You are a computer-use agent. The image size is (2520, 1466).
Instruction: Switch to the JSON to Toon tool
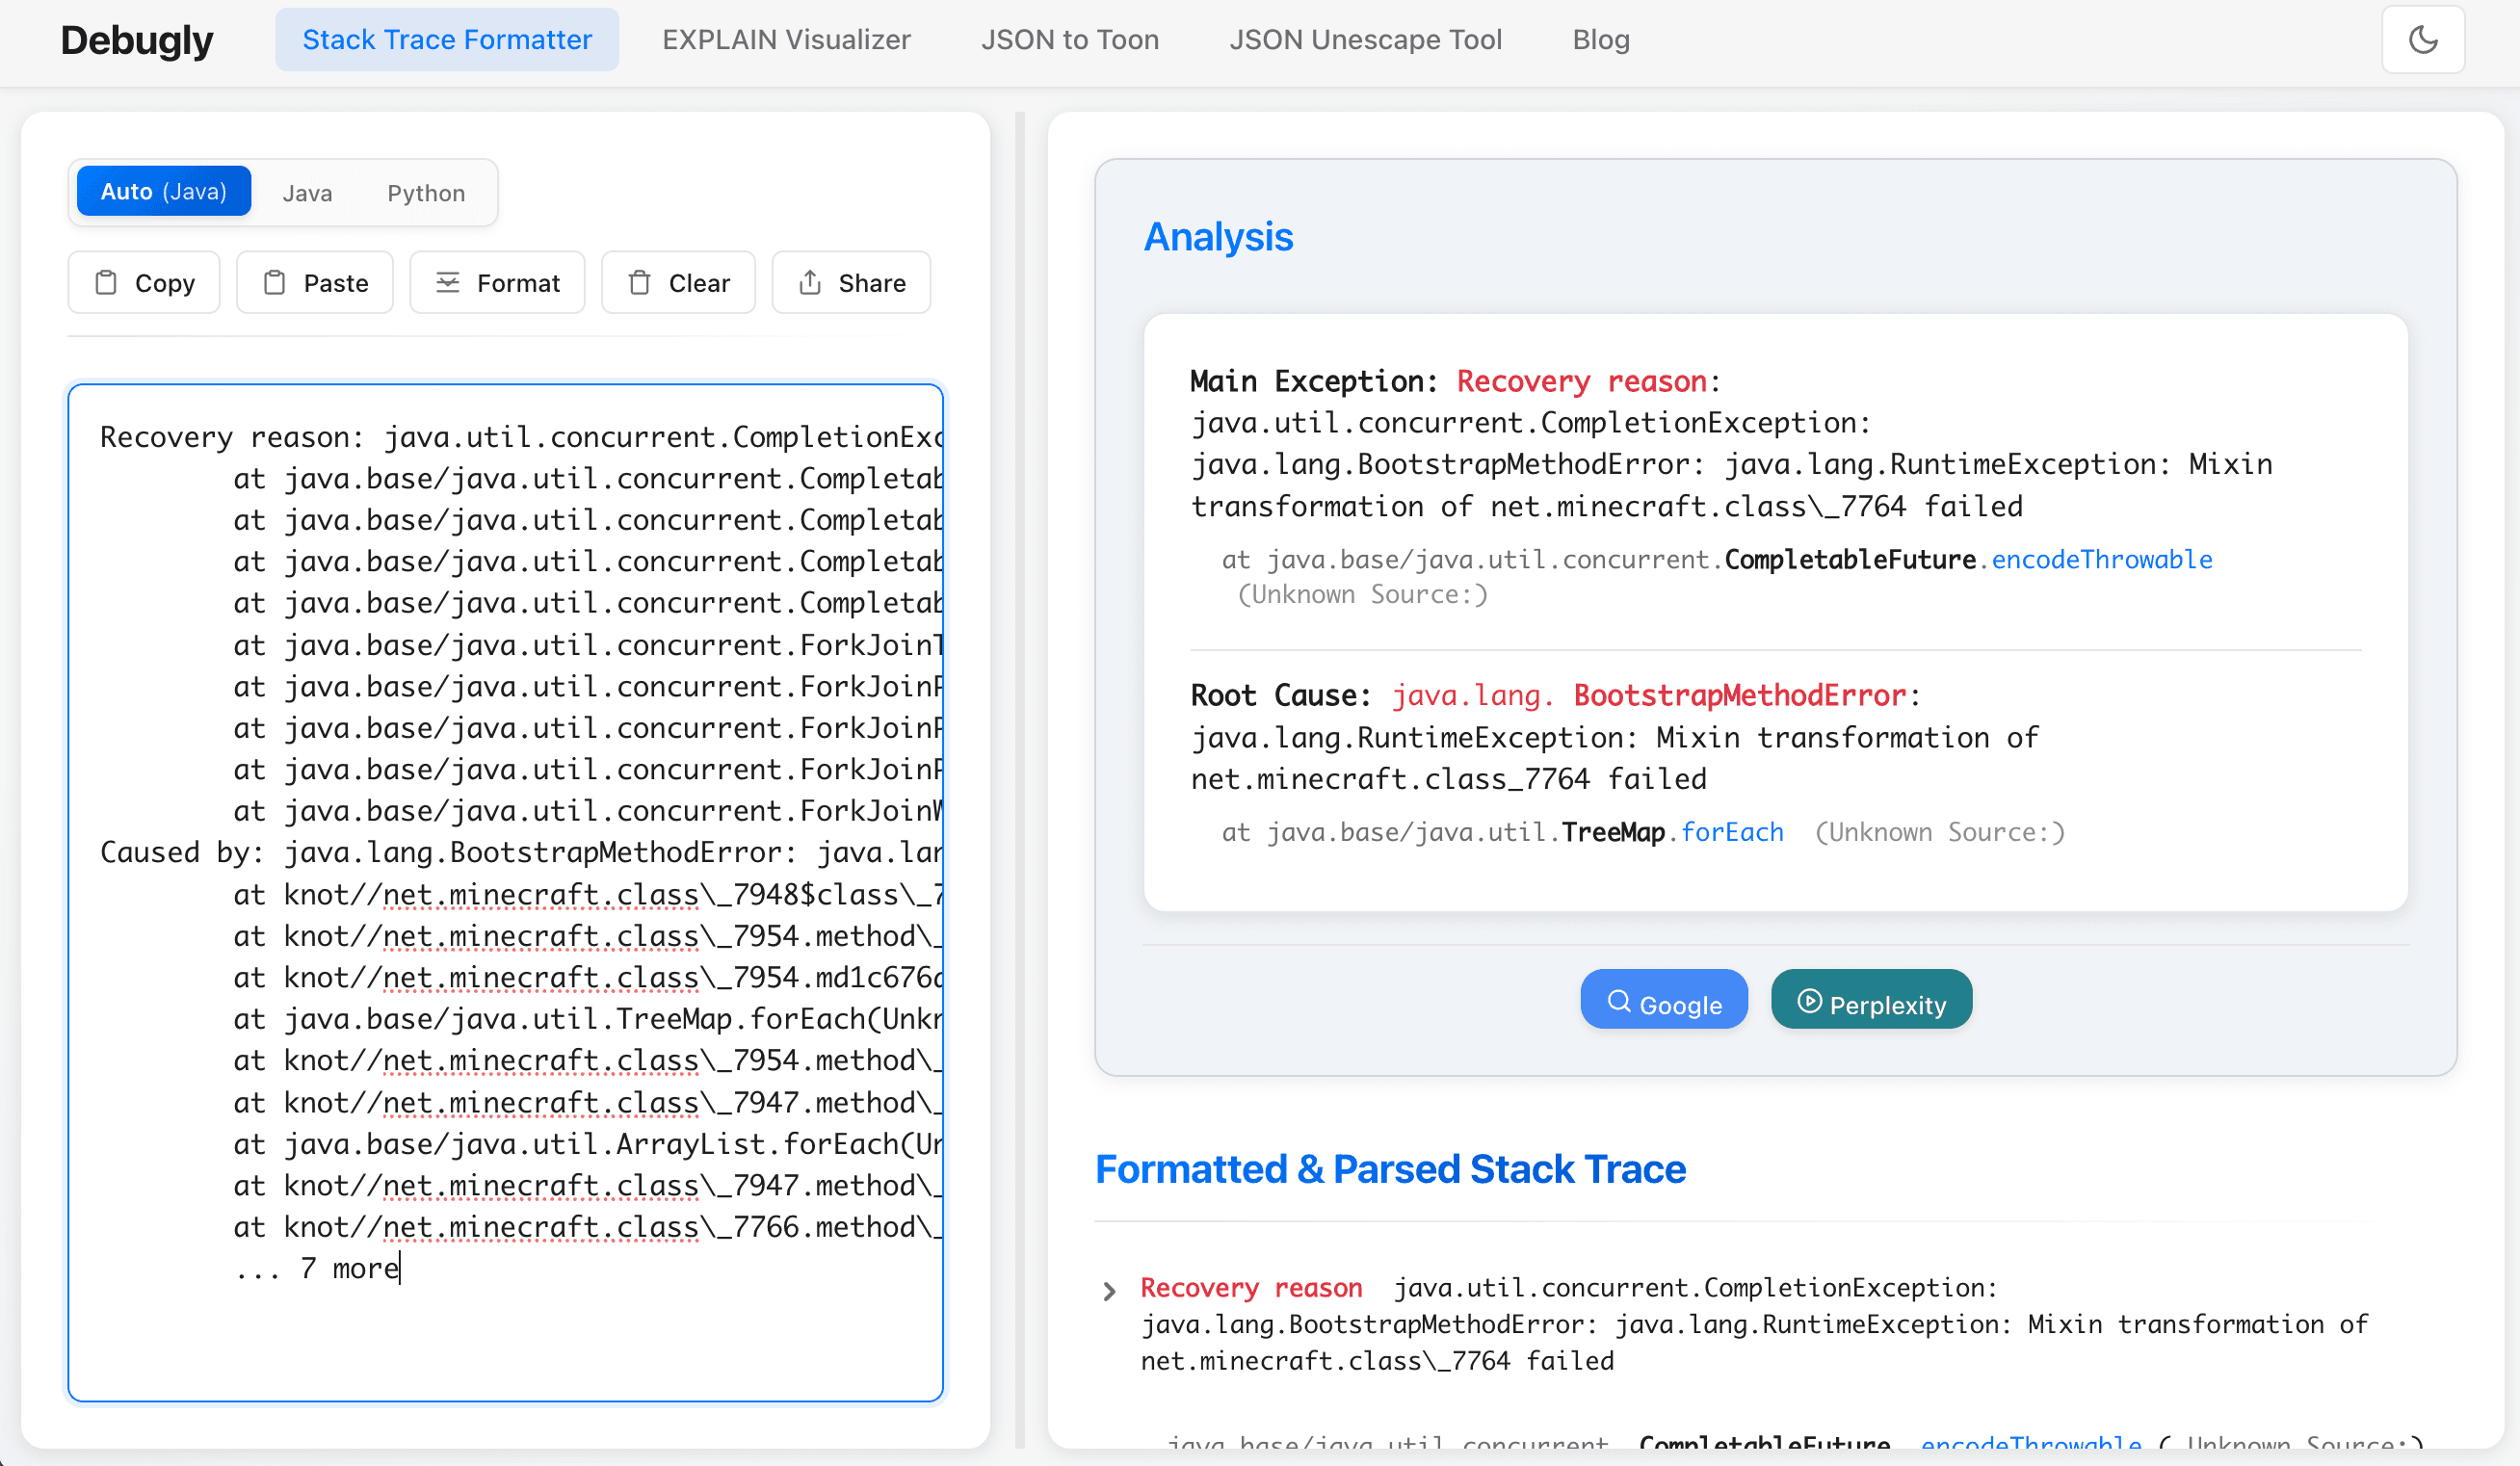pos(1070,39)
